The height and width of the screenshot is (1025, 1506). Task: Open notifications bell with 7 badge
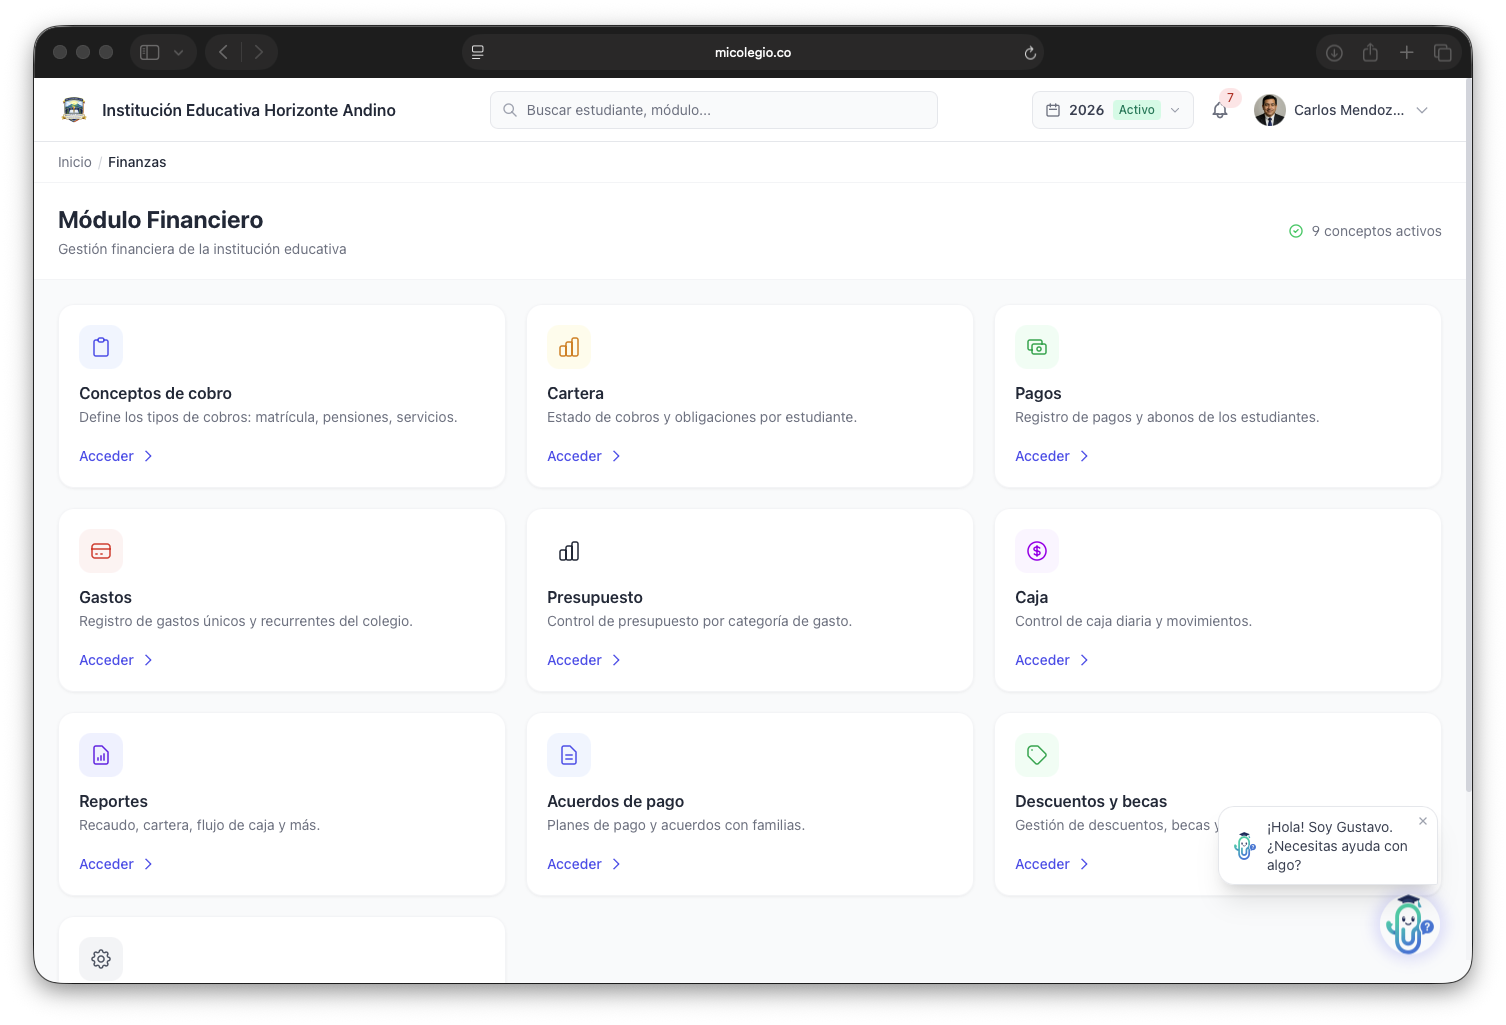(x=1220, y=110)
